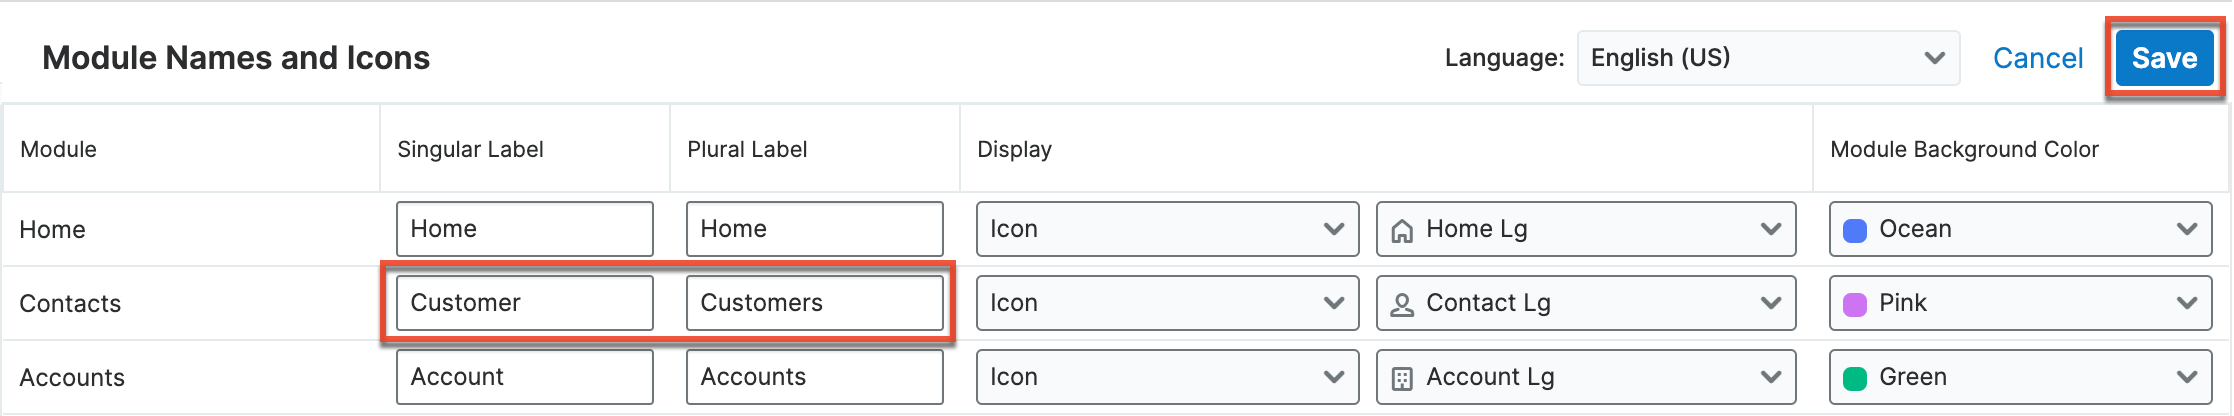This screenshot has width=2234, height=416.
Task: Click the Green color swatch
Action: (1855, 379)
